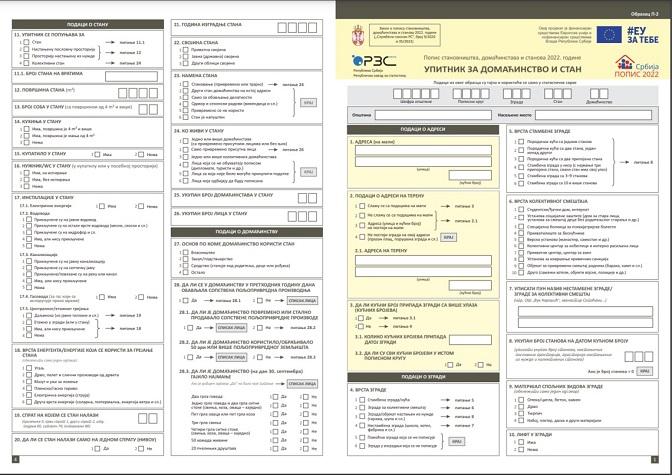Click the РЗС statistics office logo
Screen dimensions: 672x475
(370, 63)
